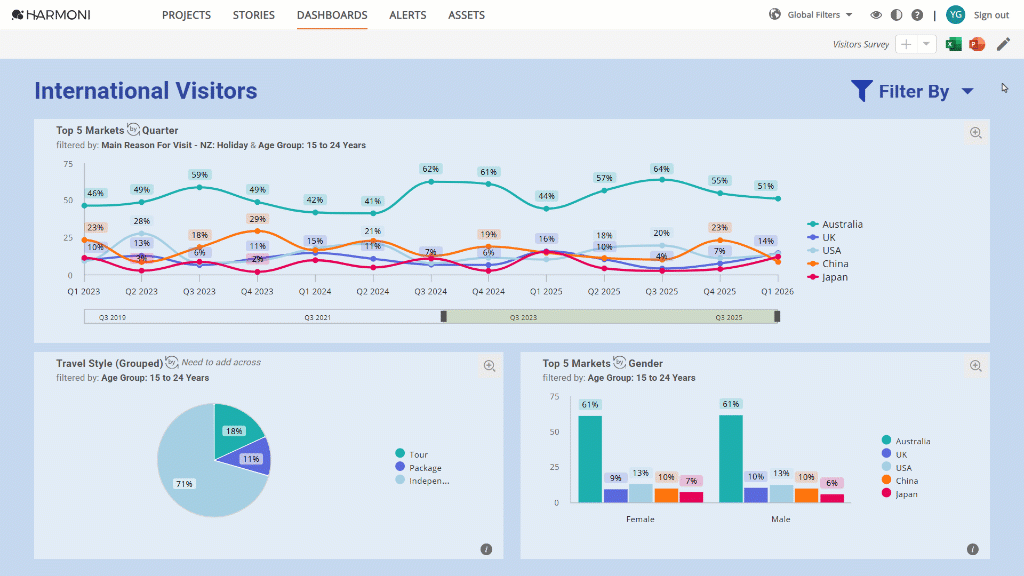Viewport: 1024px width, 576px height.
Task: Show info for Travel Style chart
Action: click(x=486, y=549)
